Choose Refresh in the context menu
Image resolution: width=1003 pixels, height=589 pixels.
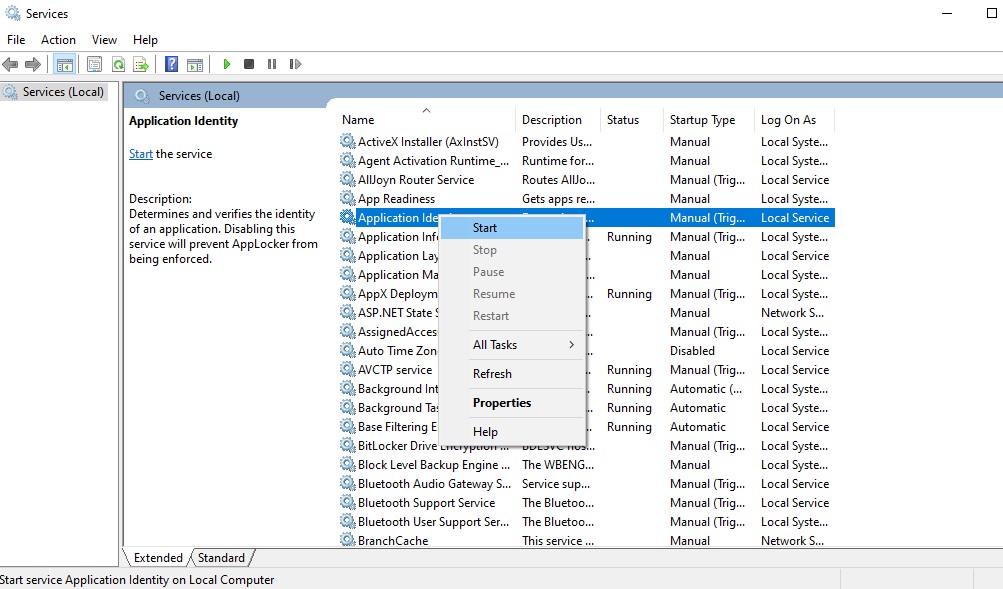point(512,373)
